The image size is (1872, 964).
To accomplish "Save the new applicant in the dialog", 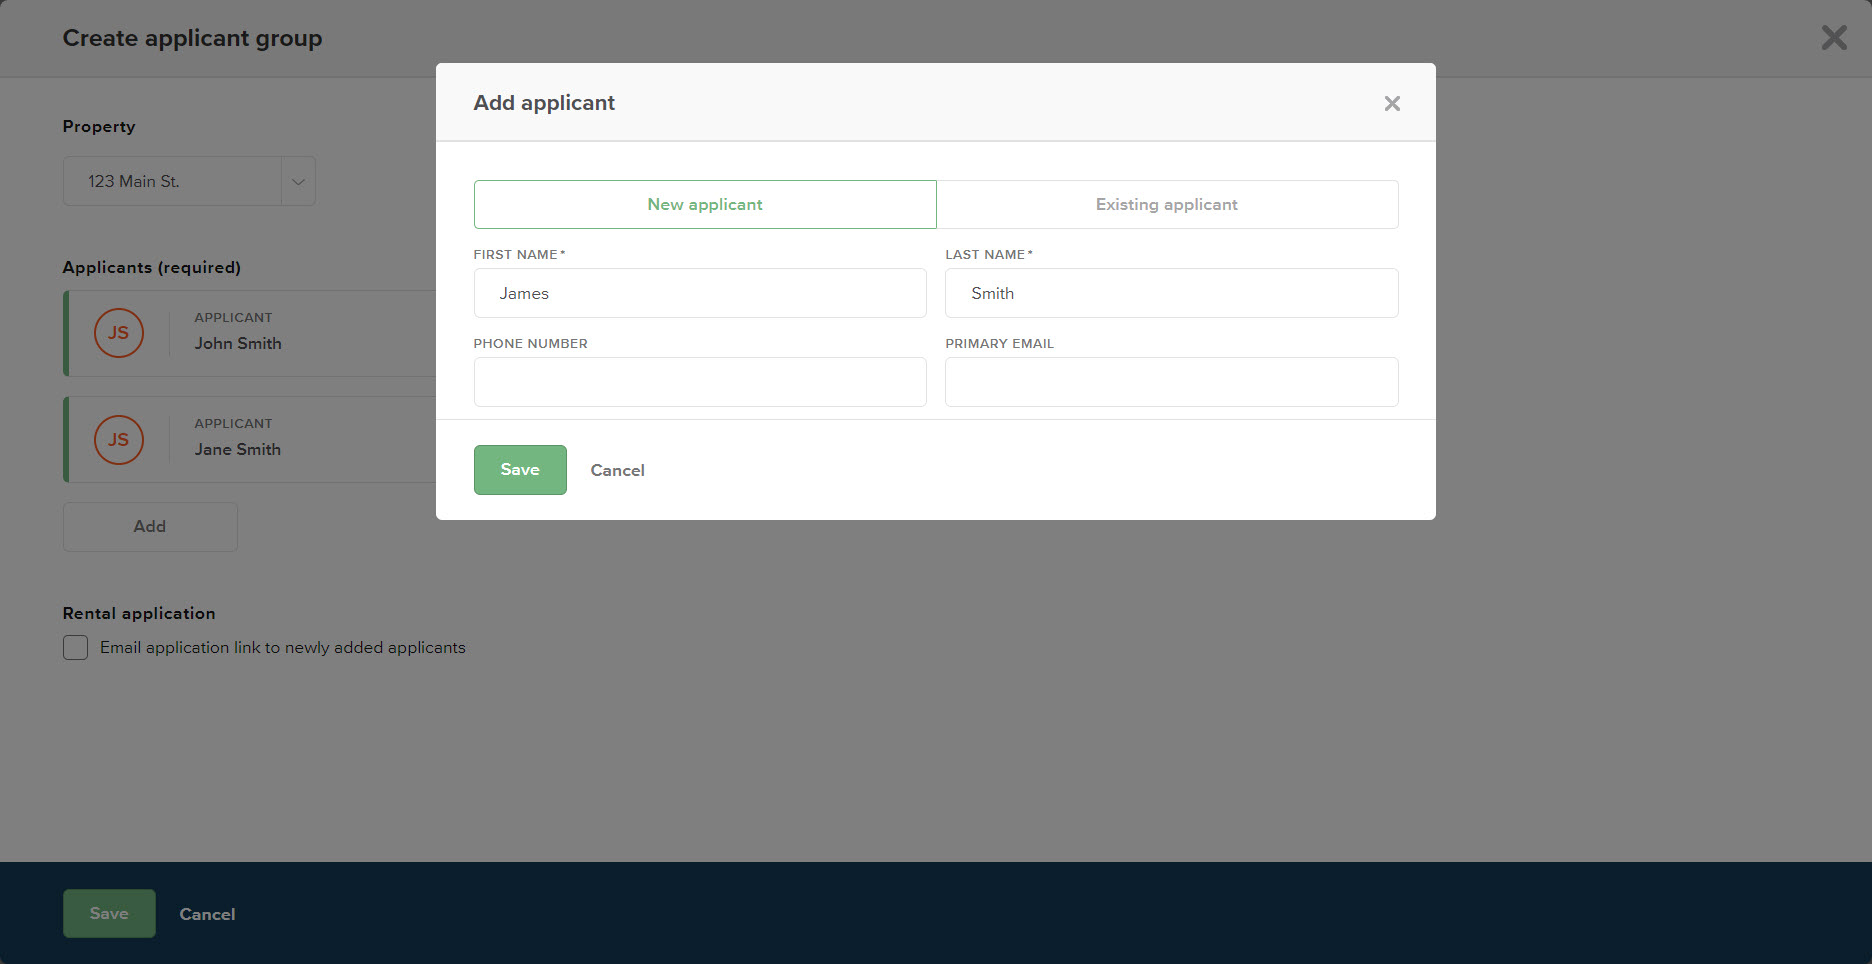I will pos(520,470).
